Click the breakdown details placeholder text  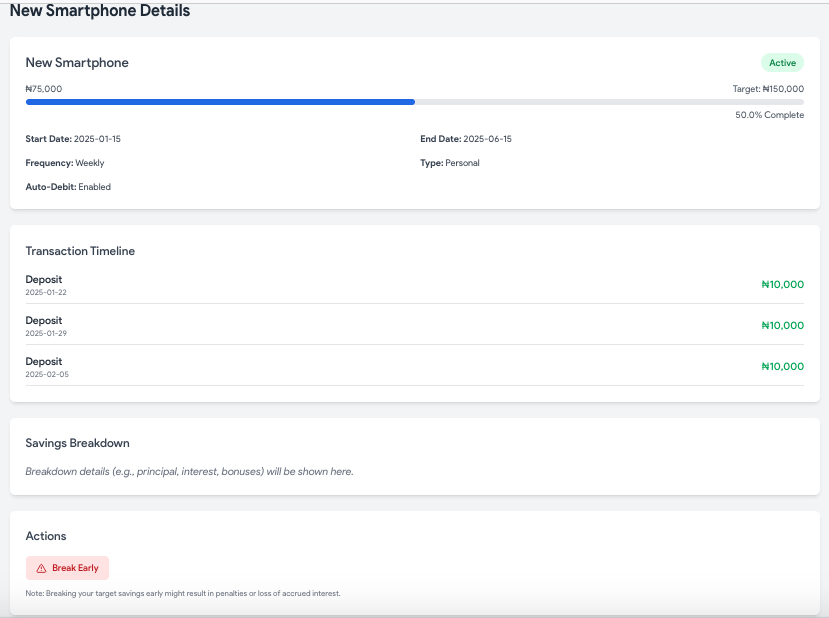189,472
